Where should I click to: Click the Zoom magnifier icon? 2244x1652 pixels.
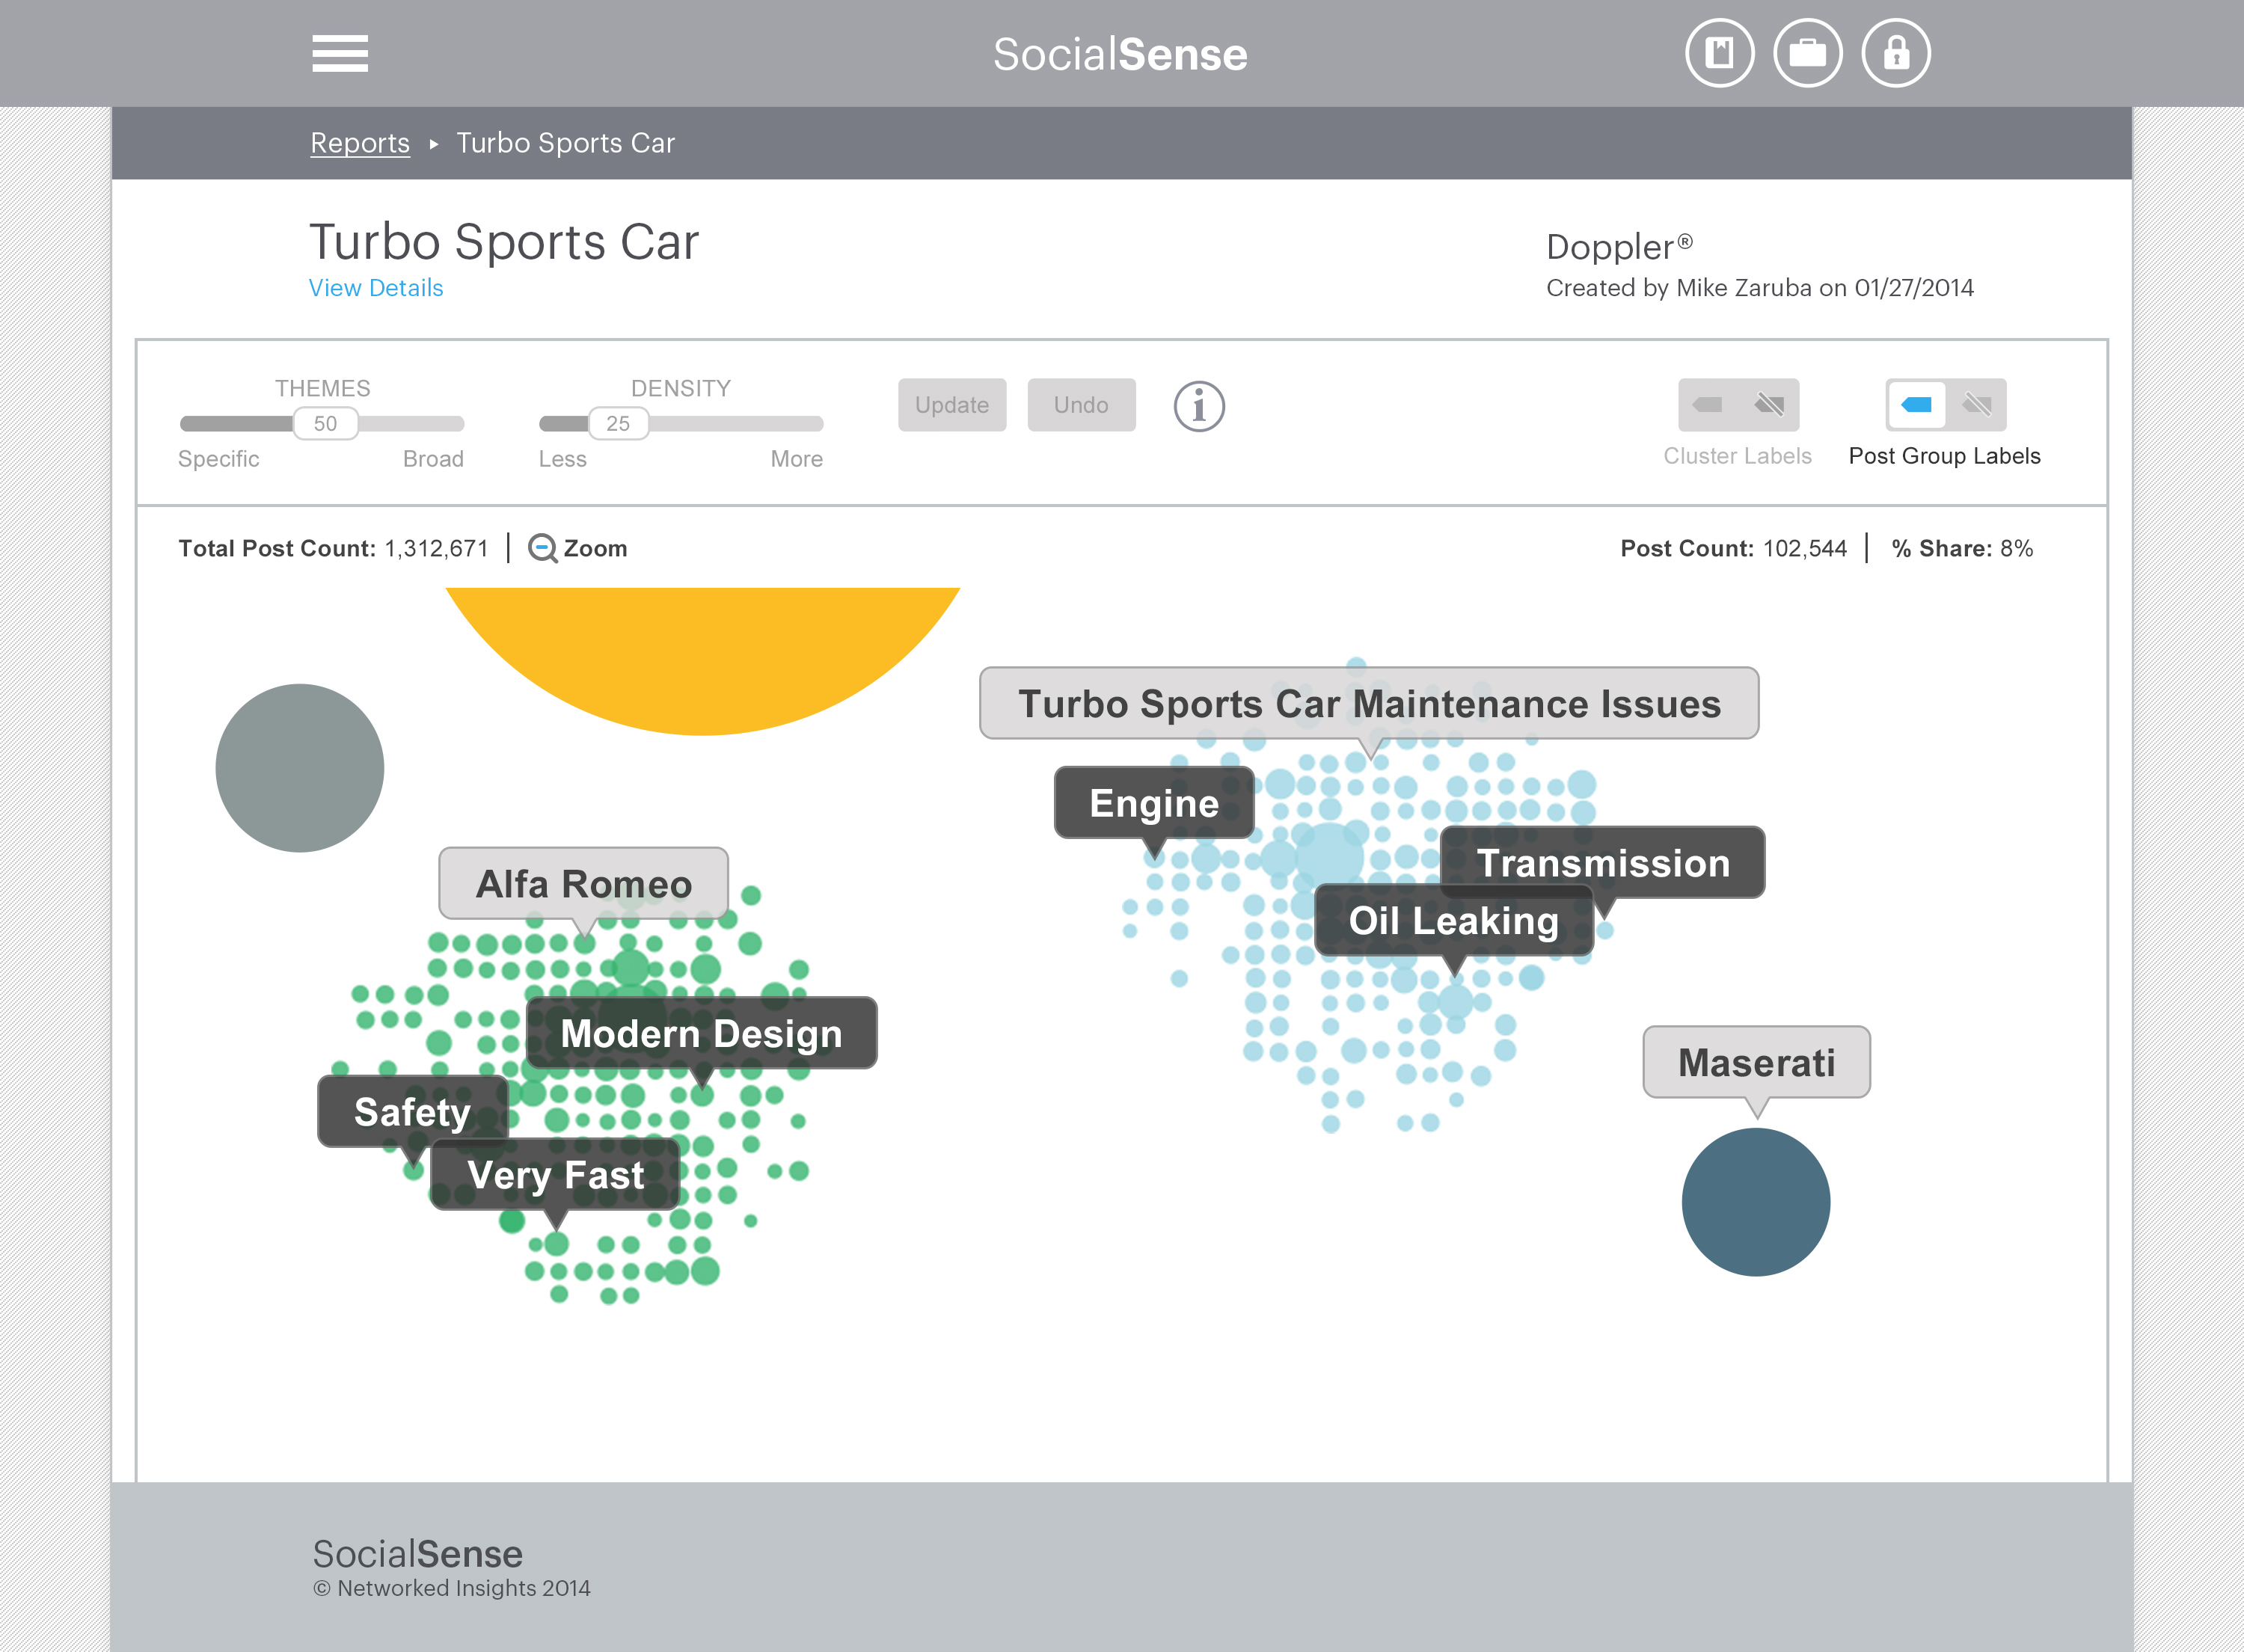(x=542, y=548)
